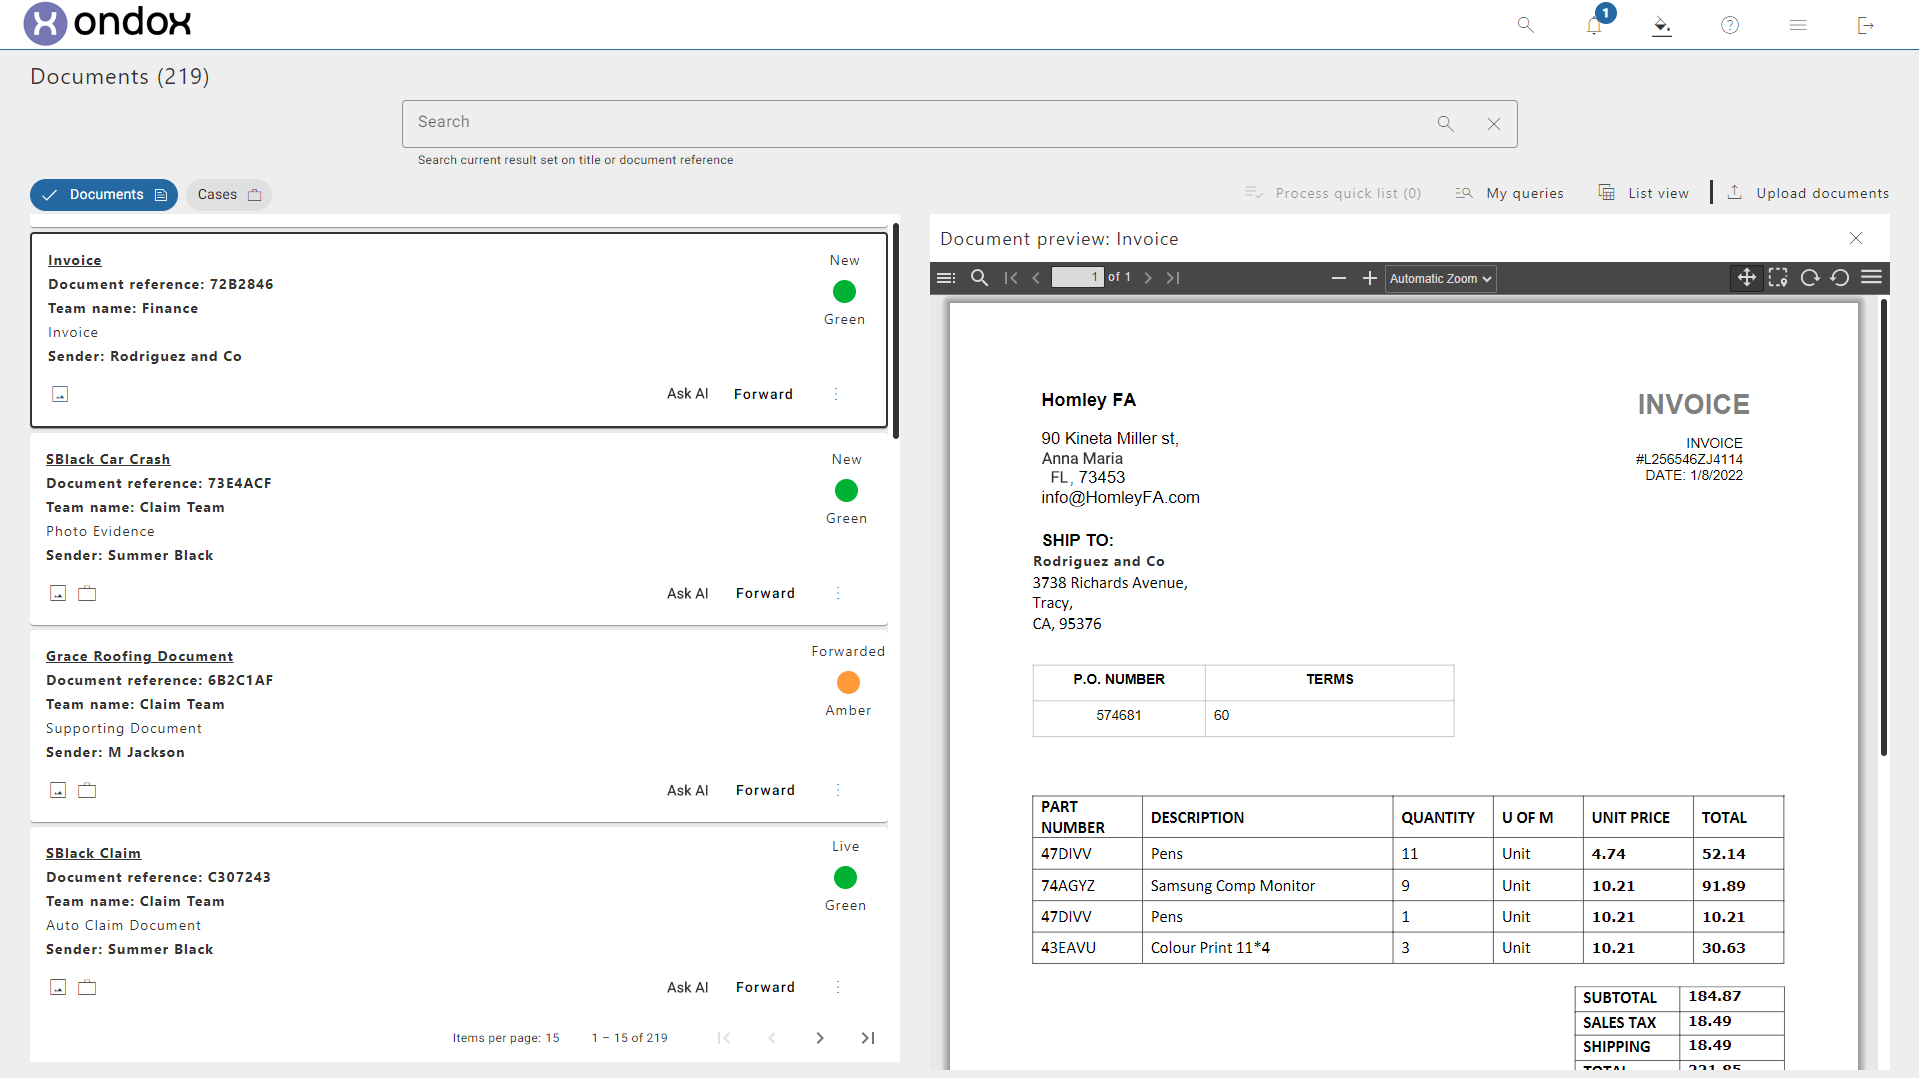Open the notifications bell icon

point(1594,26)
